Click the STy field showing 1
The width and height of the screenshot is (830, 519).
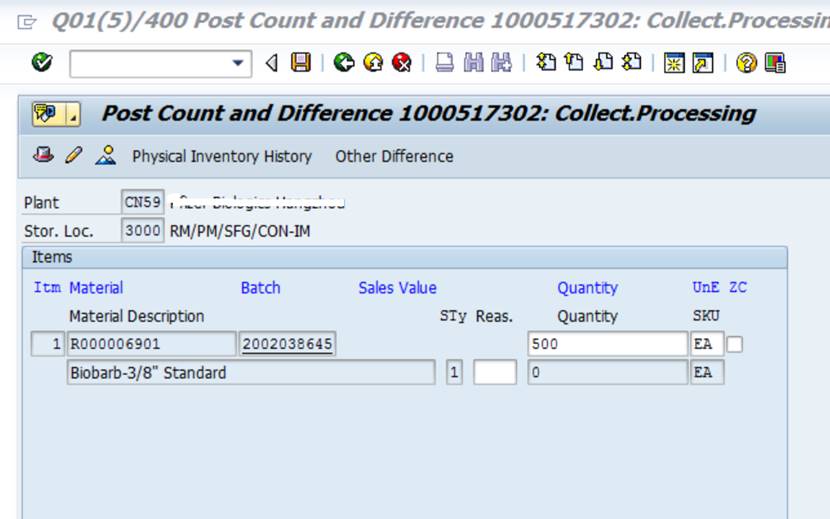tap(454, 372)
